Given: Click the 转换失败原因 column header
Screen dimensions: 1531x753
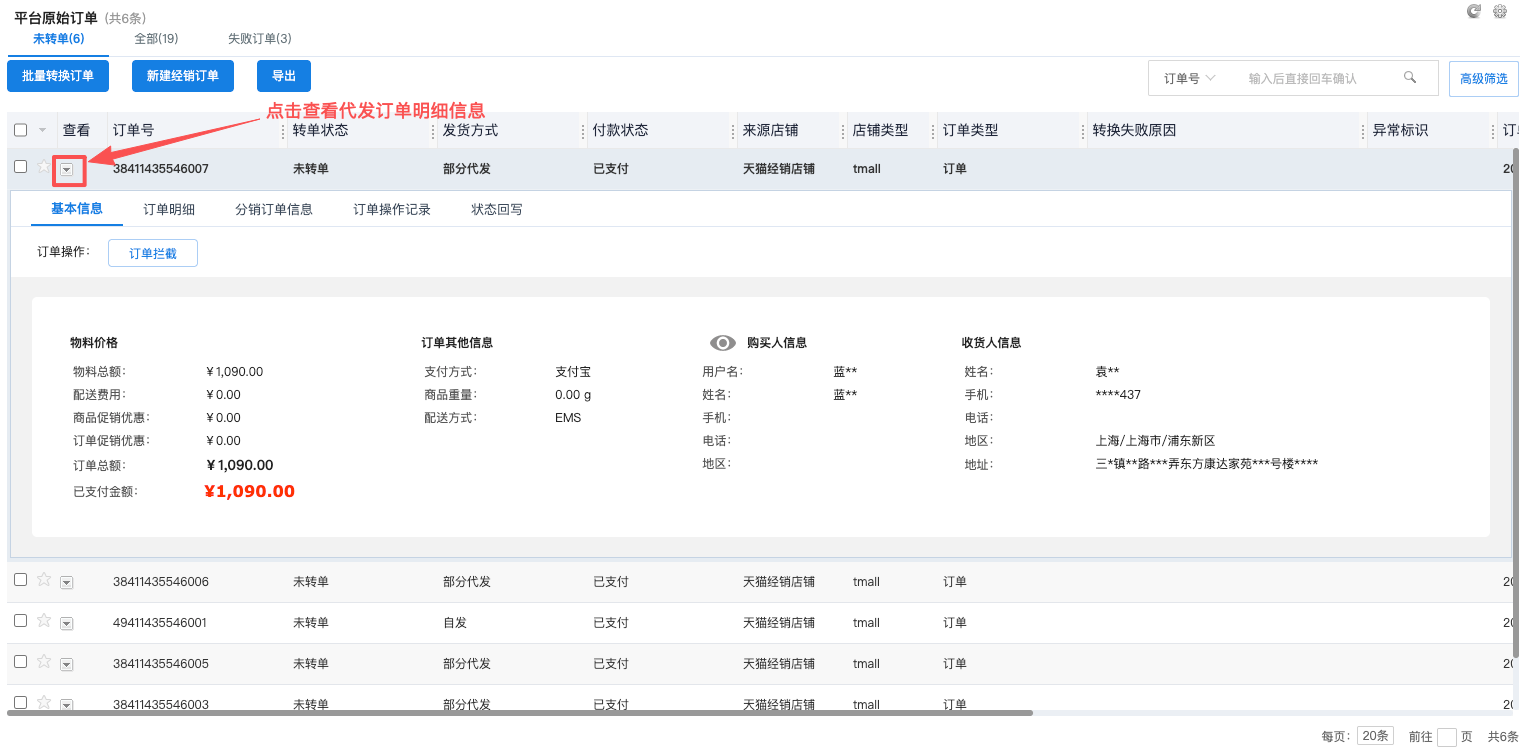Looking at the screenshot, I should [x=1134, y=130].
